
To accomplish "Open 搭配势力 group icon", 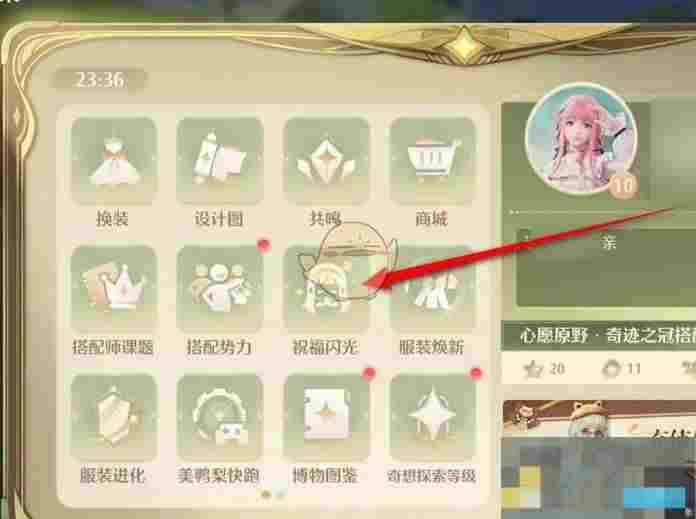I will [220, 289].
